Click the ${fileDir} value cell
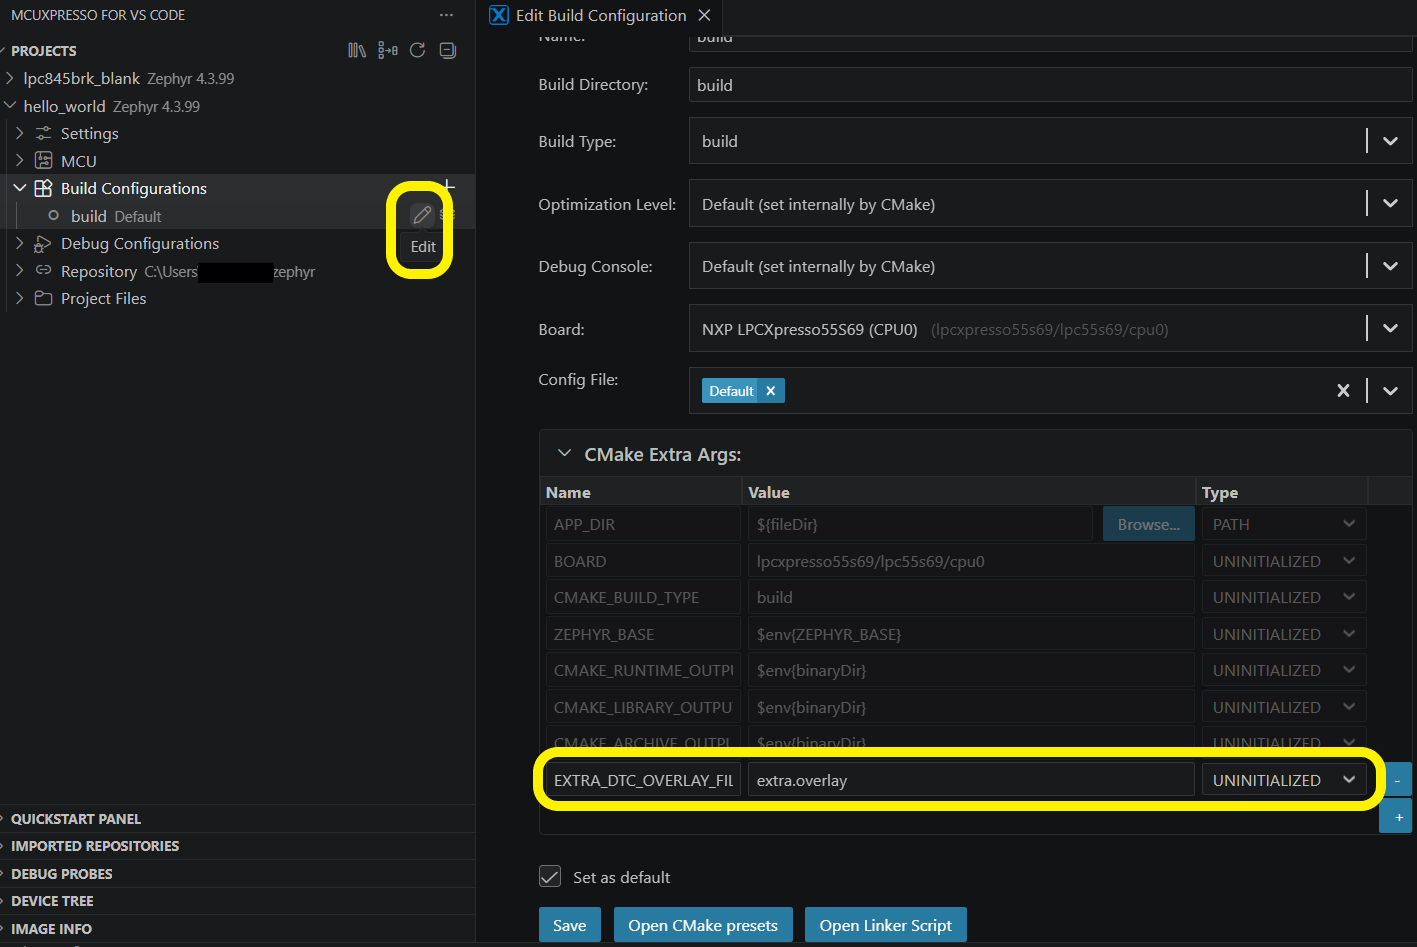 [920, 524]
